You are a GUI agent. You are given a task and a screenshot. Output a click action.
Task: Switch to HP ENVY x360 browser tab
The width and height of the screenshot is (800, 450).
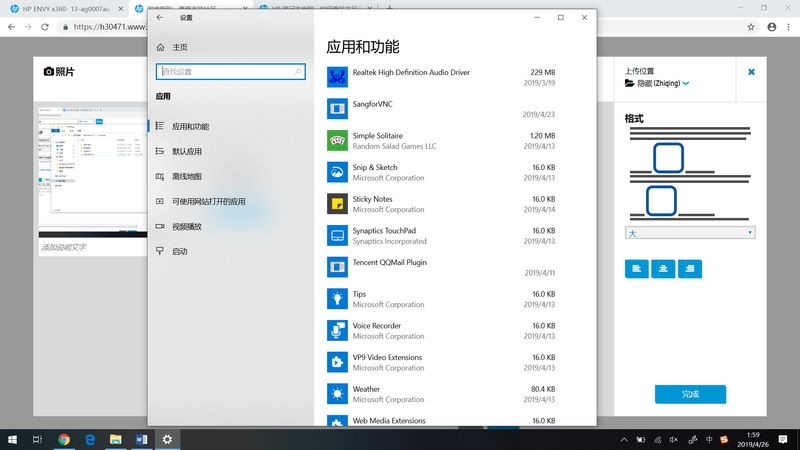66,9
